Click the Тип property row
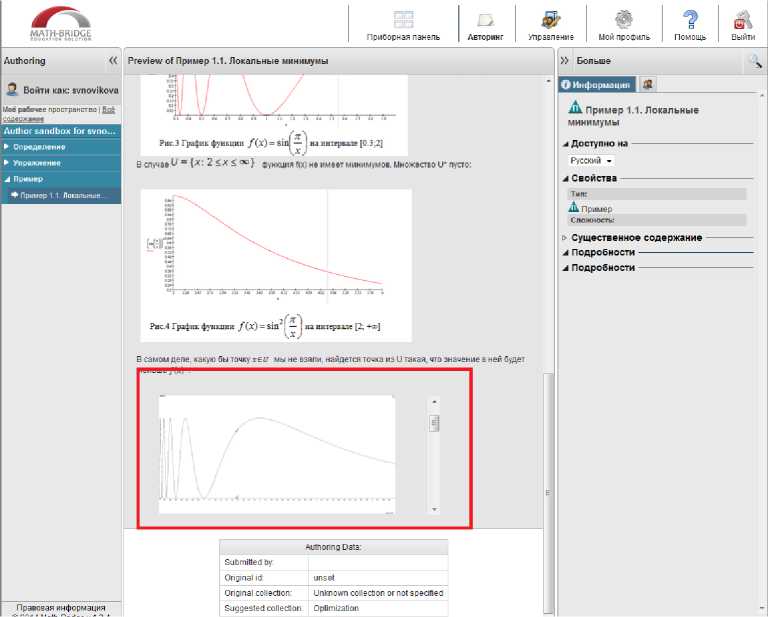768x617 pixels. pyautogui.click(x=657, y=194)
